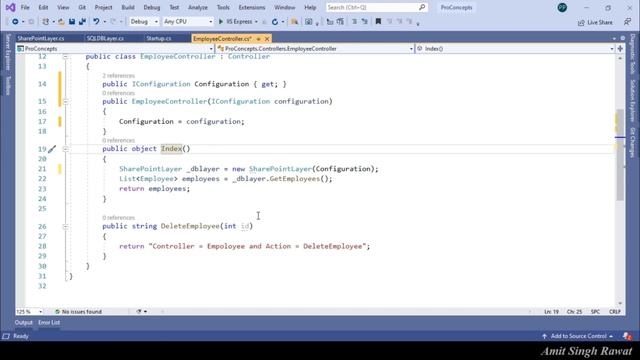The image size is (640, 360).
Task: Click the vertical editor scrollbar thumb
Action: [x=620, y=155]
